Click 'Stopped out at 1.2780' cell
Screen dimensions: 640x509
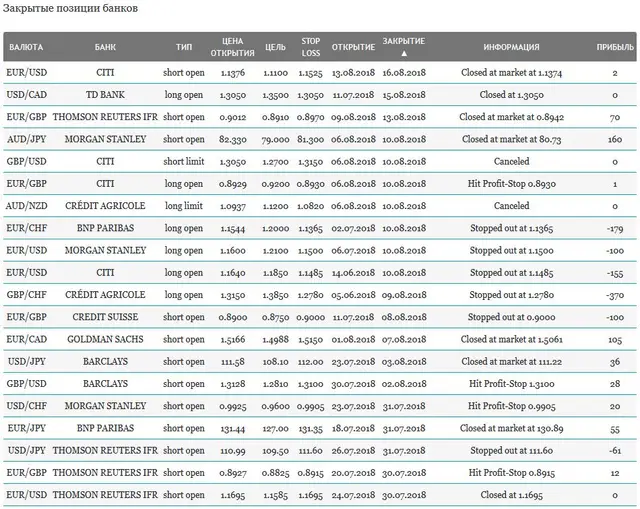coord(511,295)
